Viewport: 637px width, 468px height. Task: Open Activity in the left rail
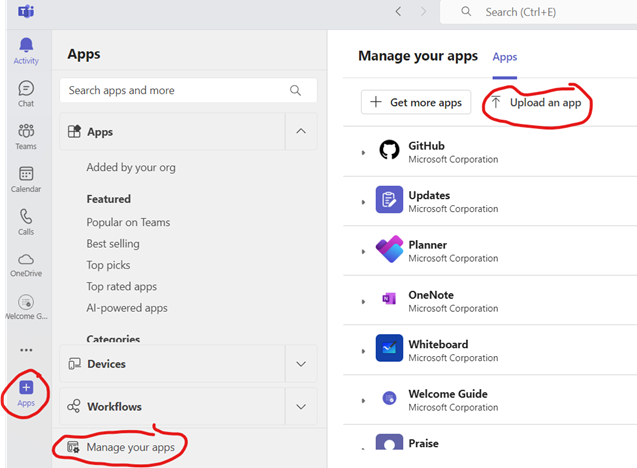coord(26,50)
